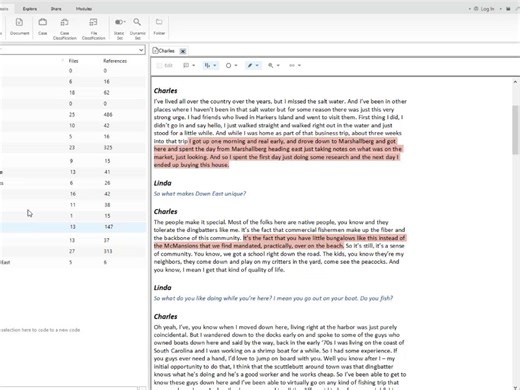
Task: Click the pink highlighted passage about McMansions
Action: (279, 242)
